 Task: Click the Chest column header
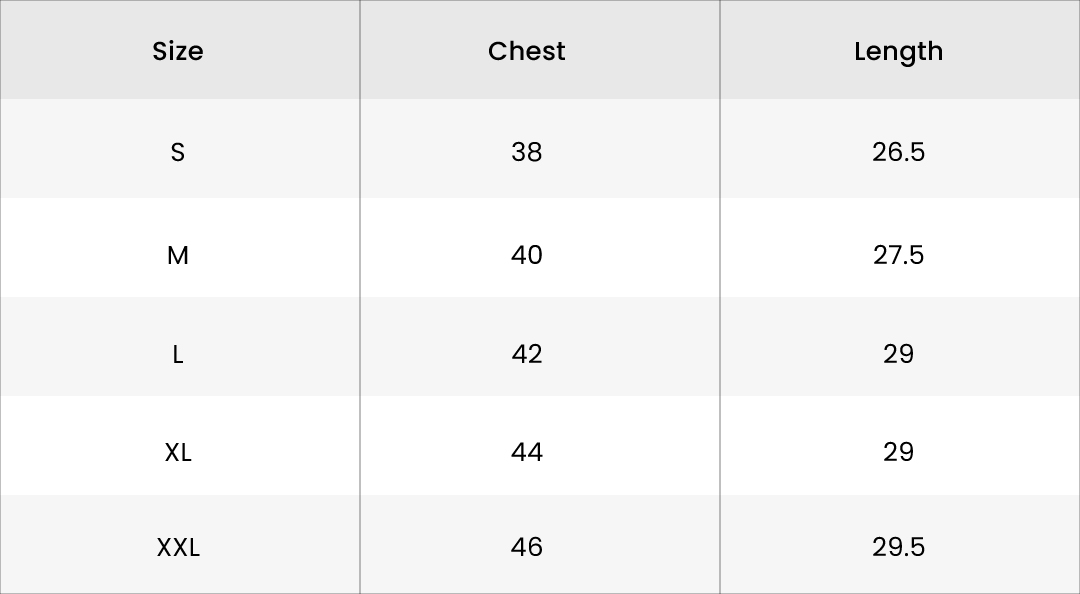(x=527, y=51)
